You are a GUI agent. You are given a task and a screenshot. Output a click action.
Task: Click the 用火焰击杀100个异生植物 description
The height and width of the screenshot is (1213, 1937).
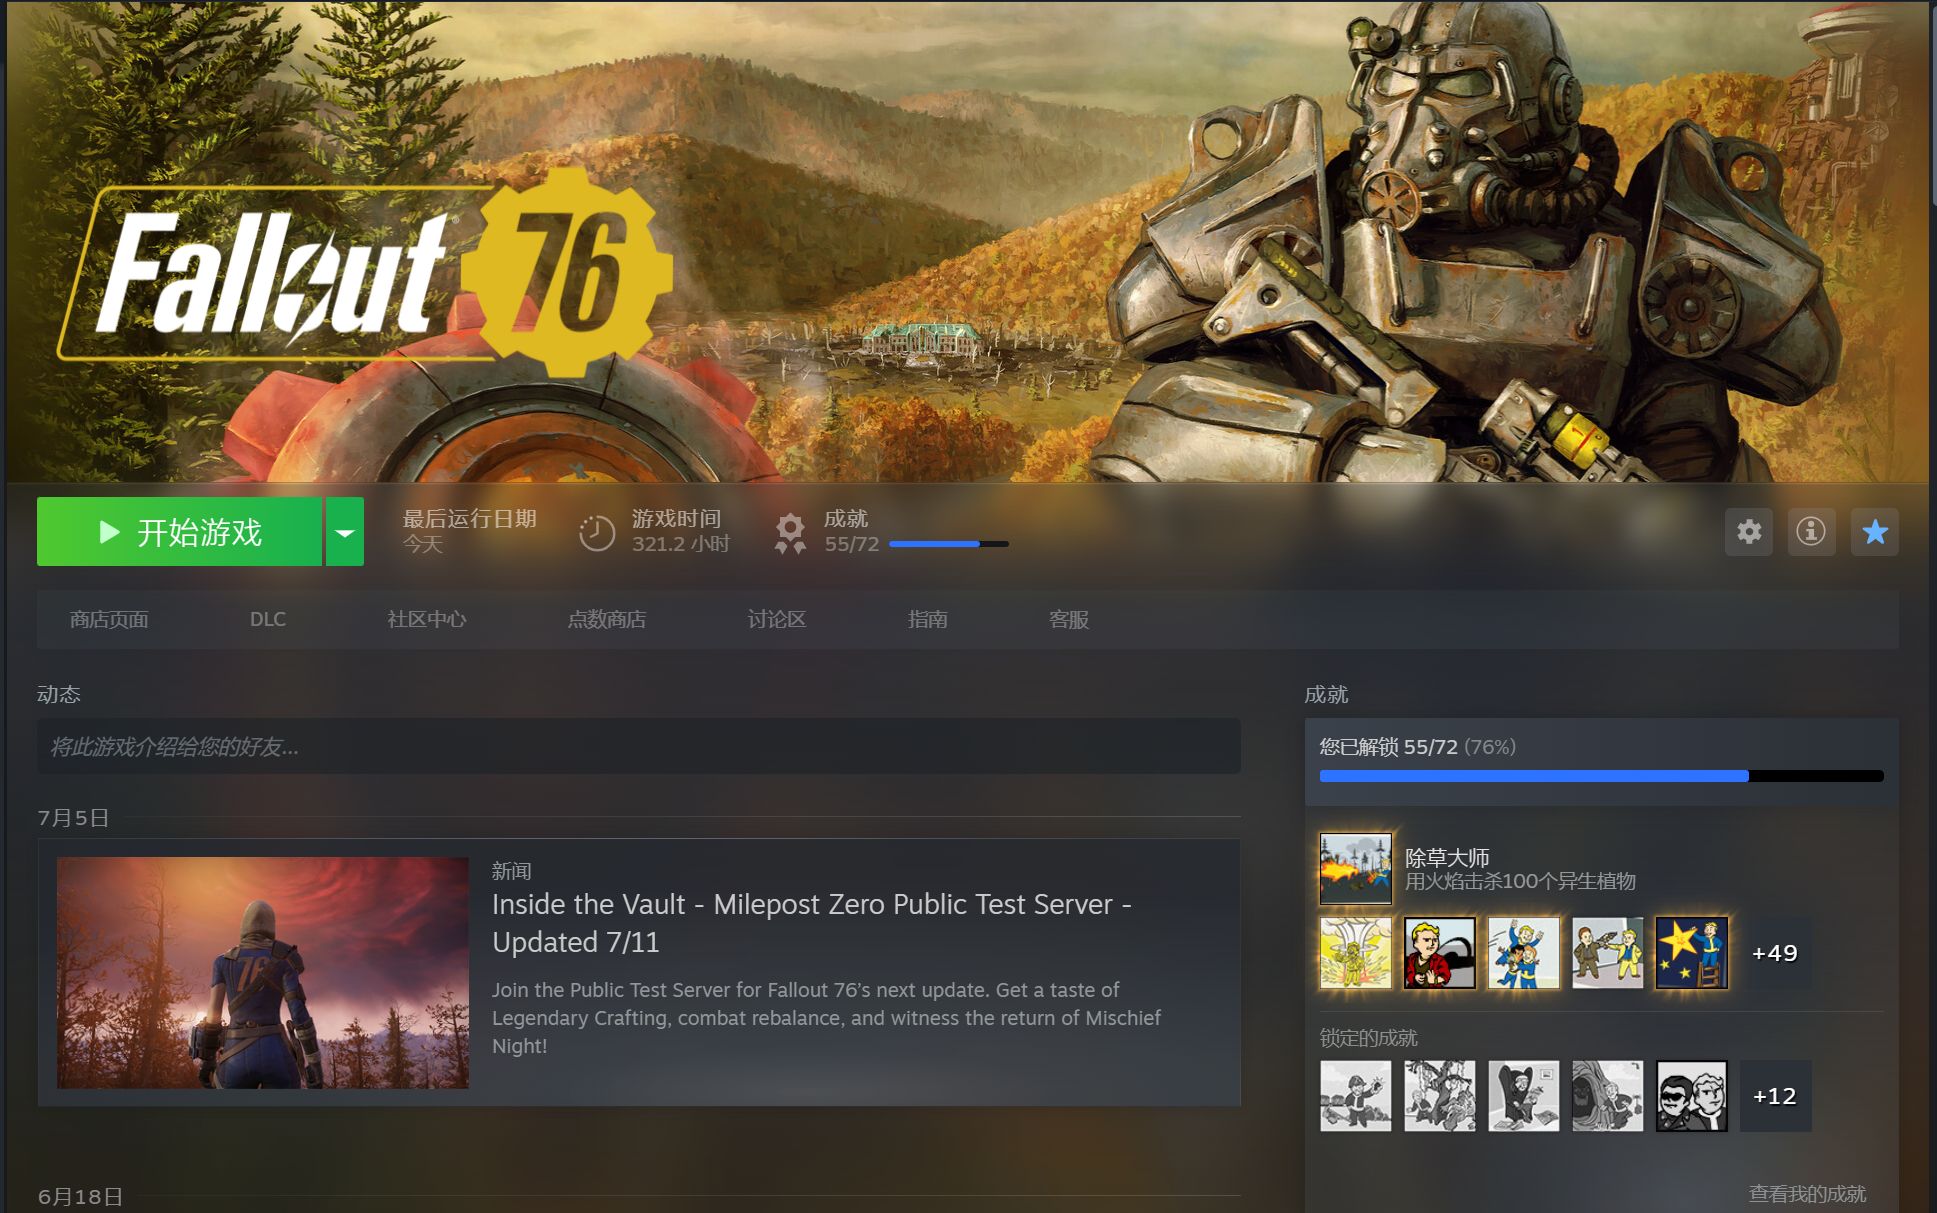1520,881
